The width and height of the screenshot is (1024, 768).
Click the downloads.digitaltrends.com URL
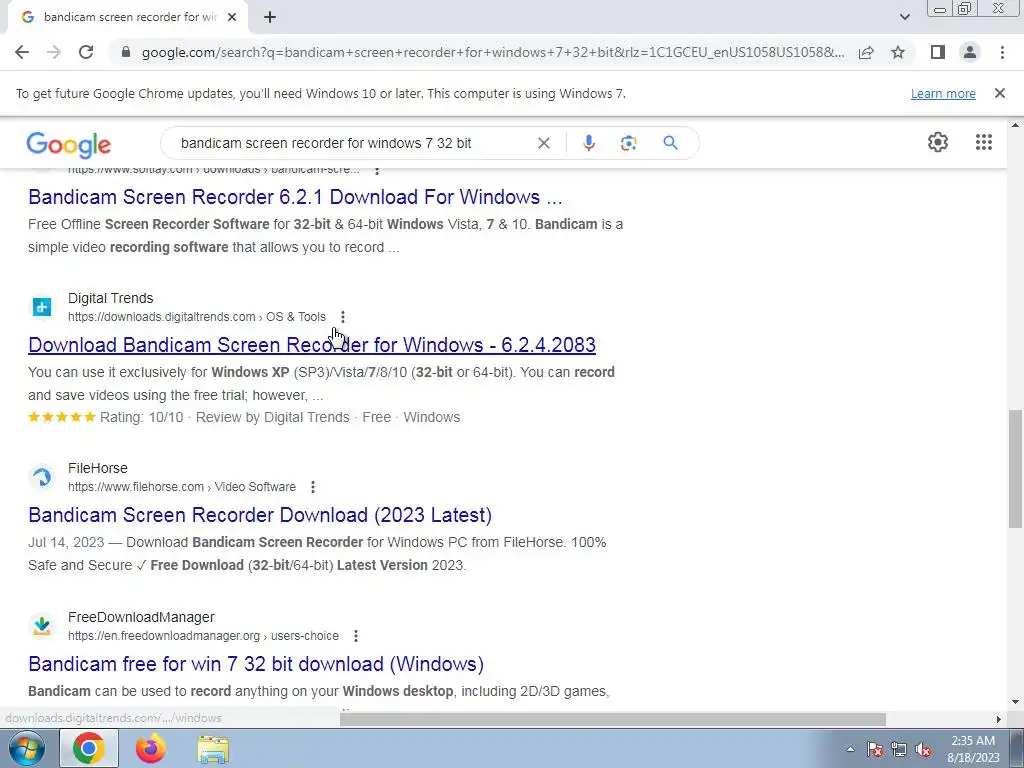click(197, 317)
